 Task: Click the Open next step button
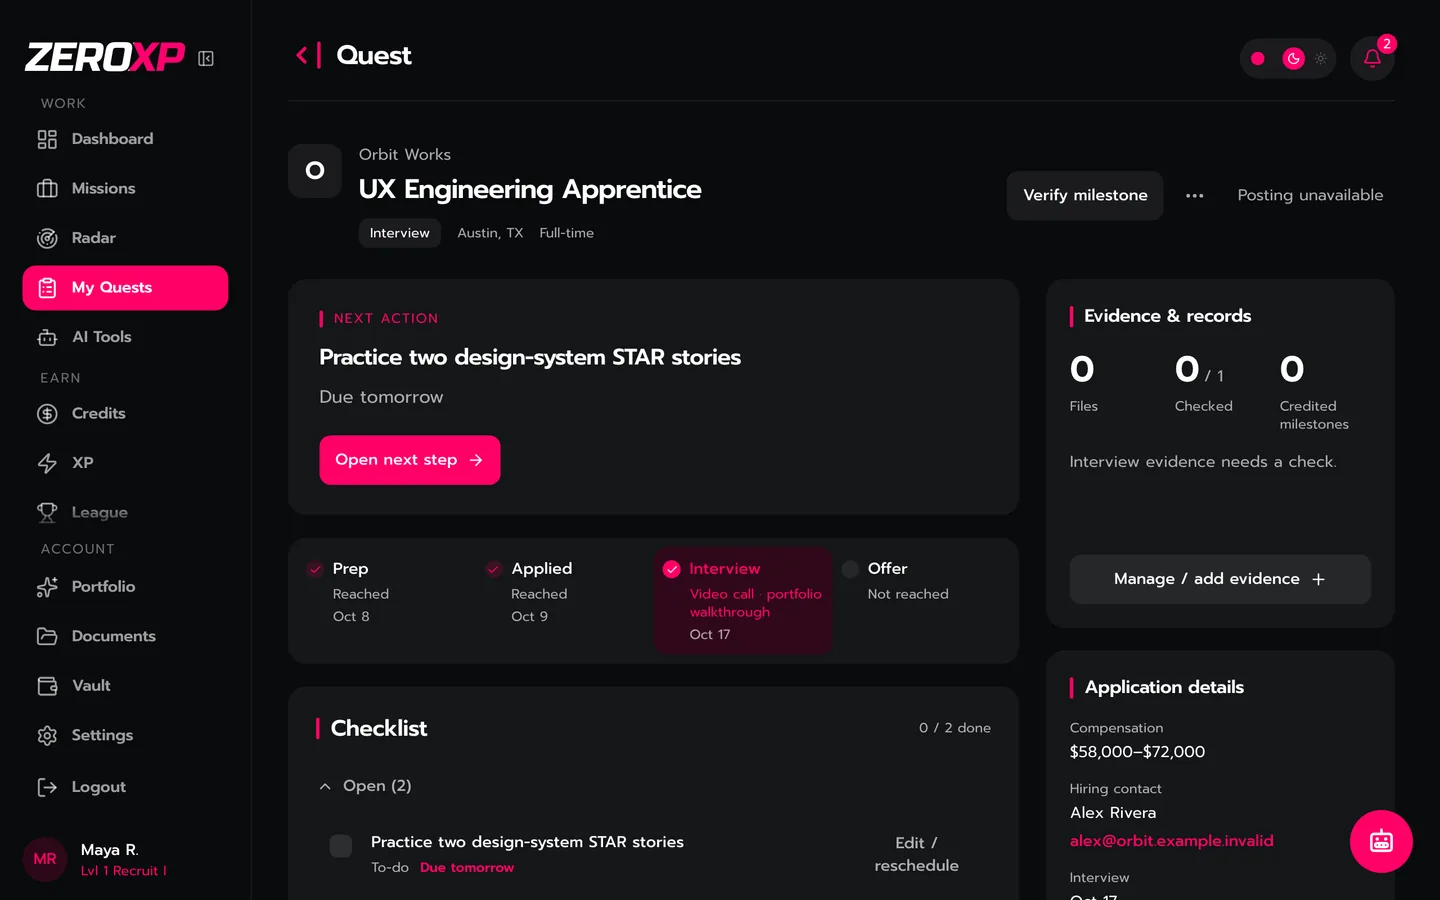coord(410,460)
